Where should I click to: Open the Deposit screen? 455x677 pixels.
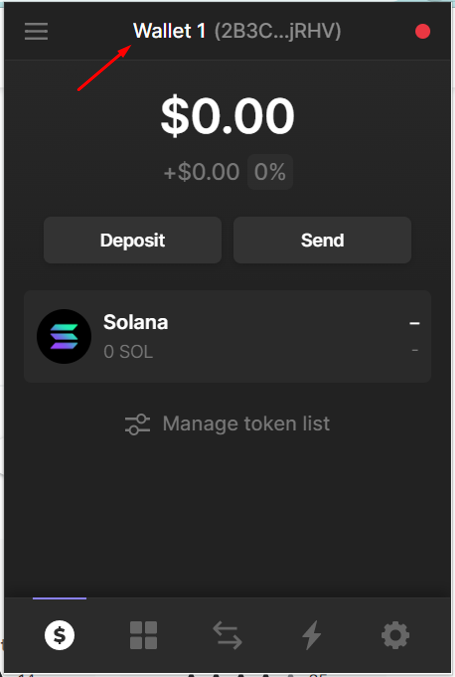(x=133, y=240)
